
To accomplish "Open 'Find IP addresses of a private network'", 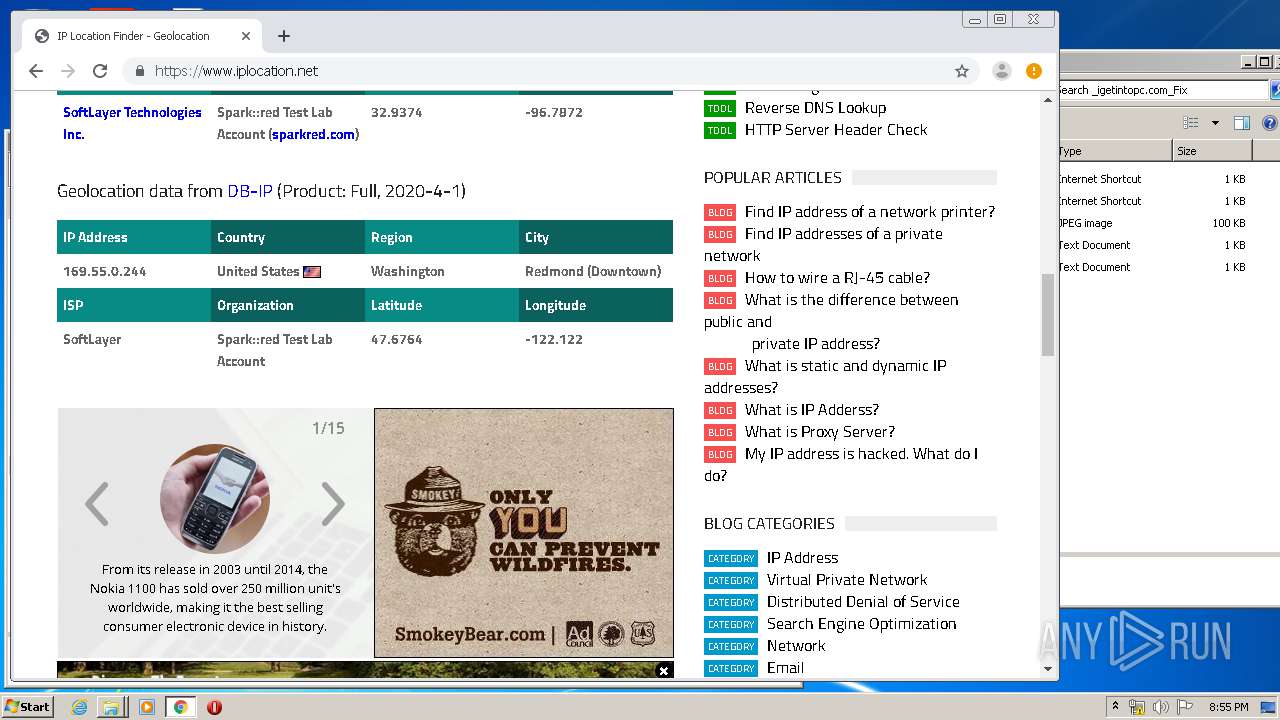I will click(844, 234).
